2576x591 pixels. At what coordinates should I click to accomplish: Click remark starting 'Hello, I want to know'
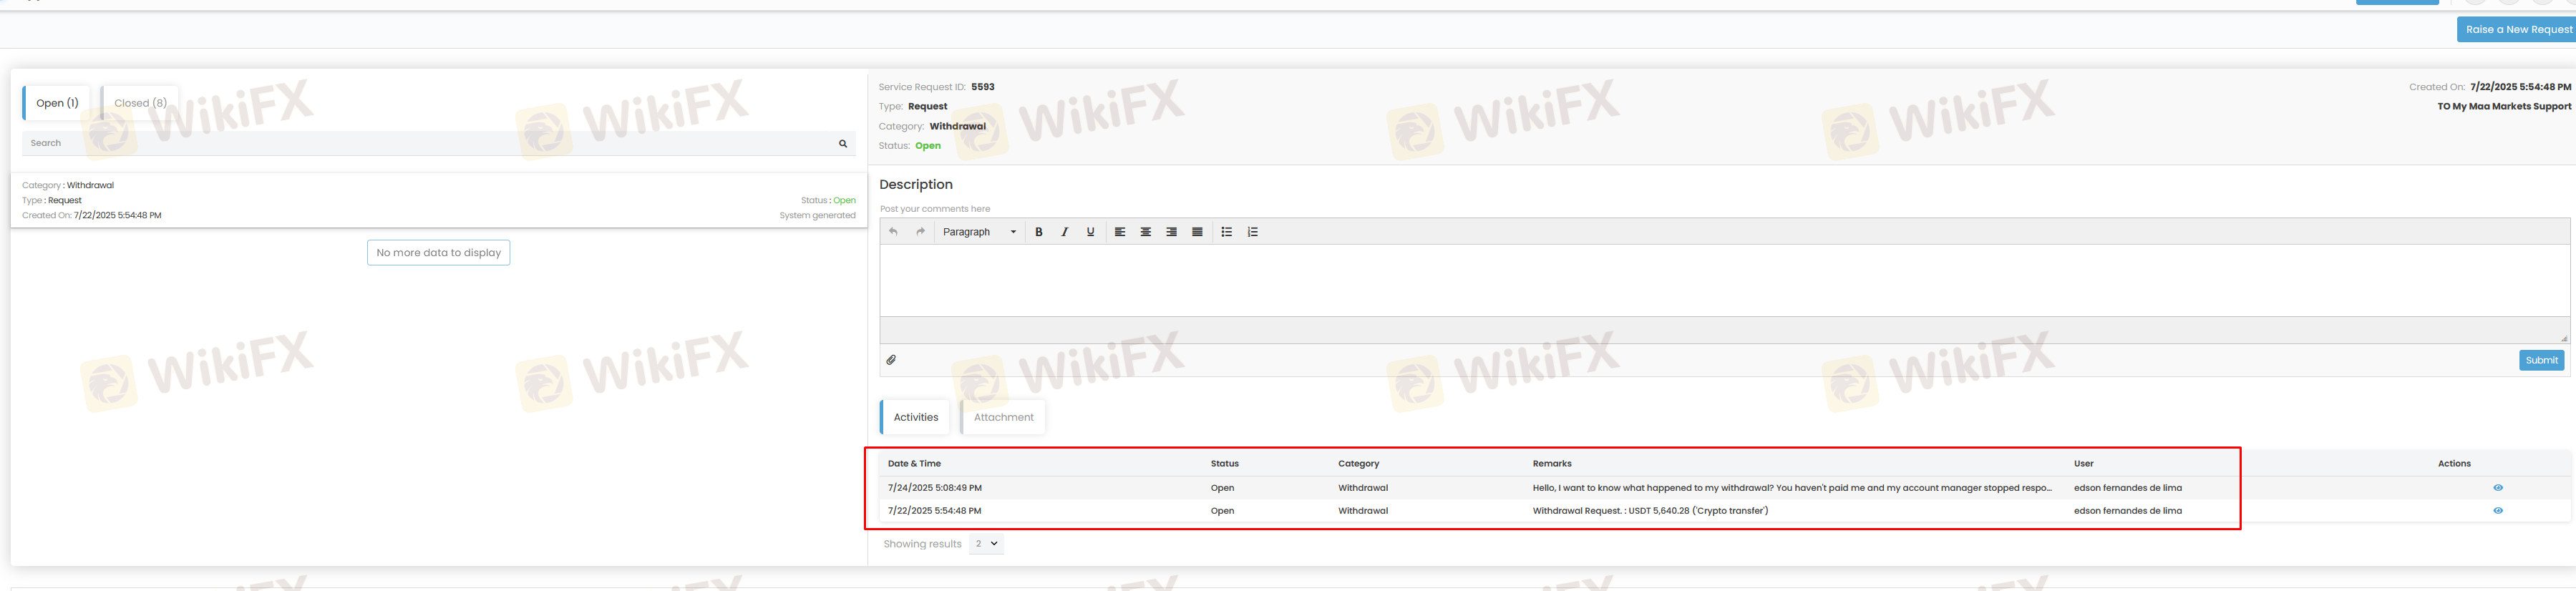tap(1792, 488)
